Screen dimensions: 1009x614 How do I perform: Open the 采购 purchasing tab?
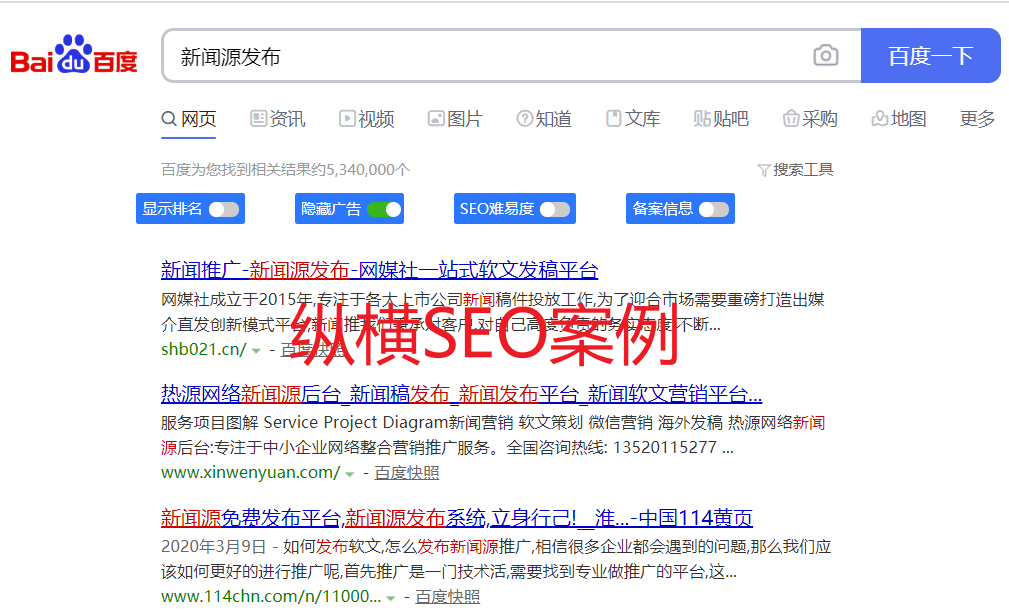(x=810, y=119)
